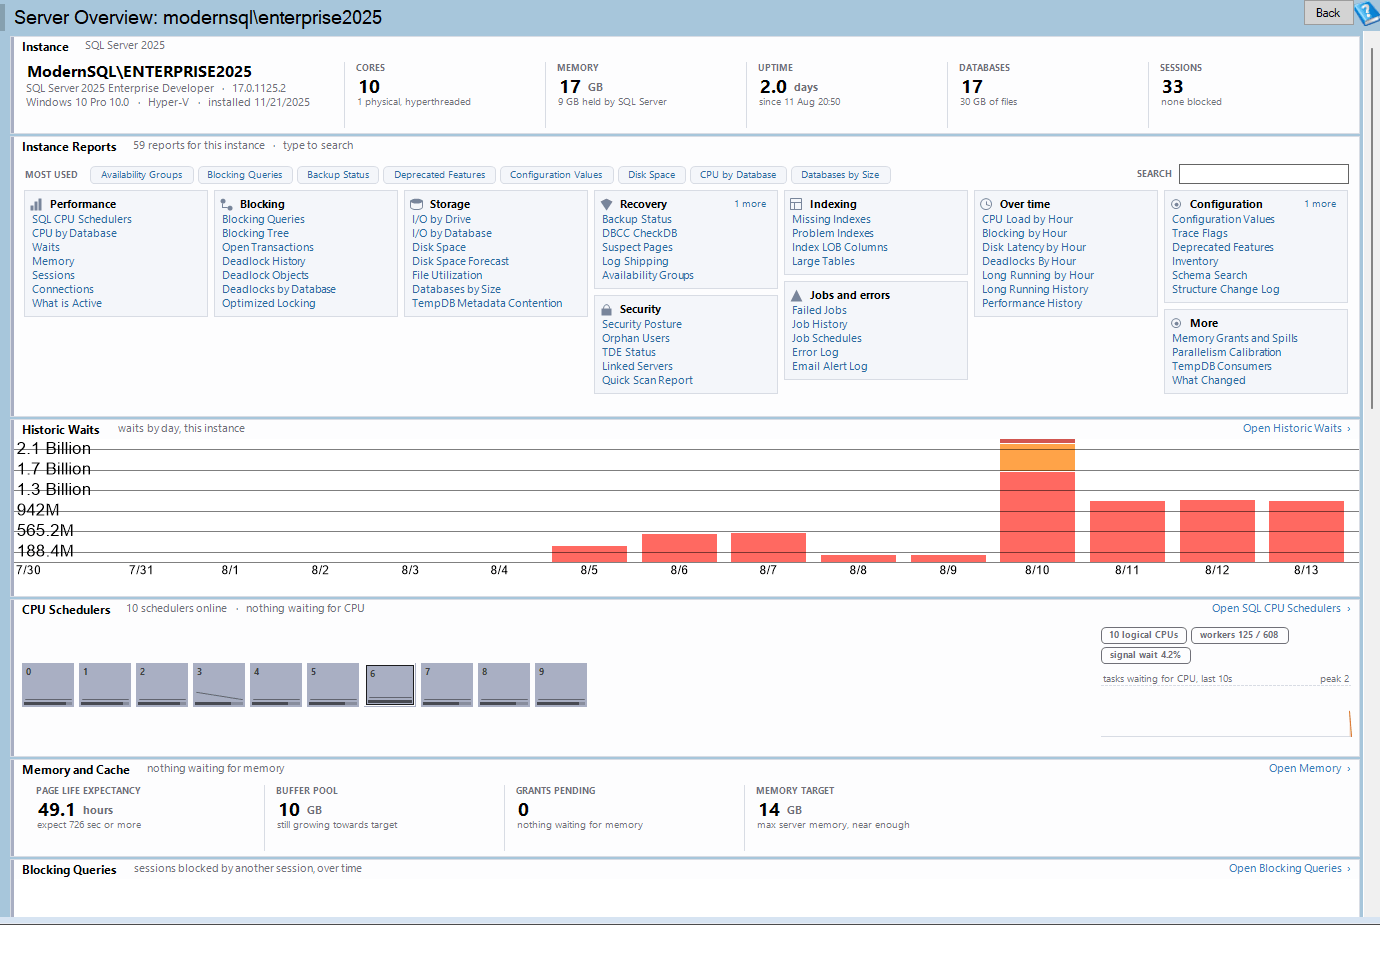Select CPU scheduler 3 tile
The height and width of the screenshot is (976, 1380).
219,685
